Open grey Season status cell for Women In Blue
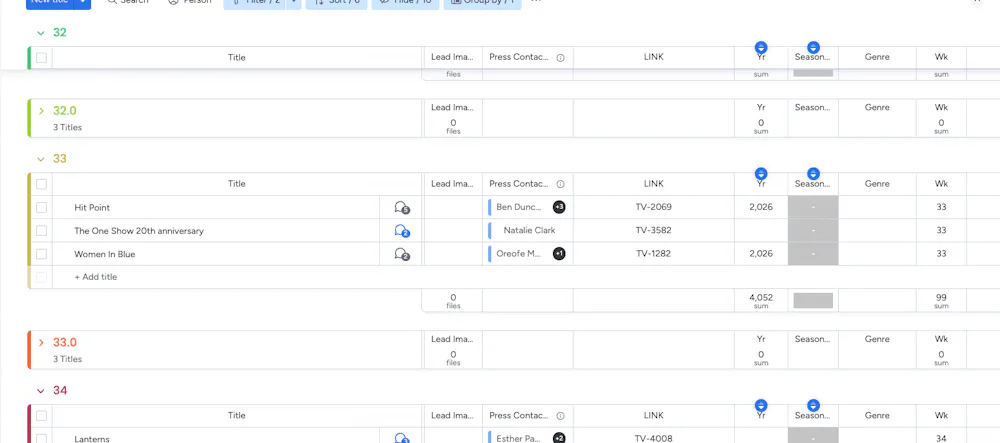The image size is (1000, 443). [813, 254]
